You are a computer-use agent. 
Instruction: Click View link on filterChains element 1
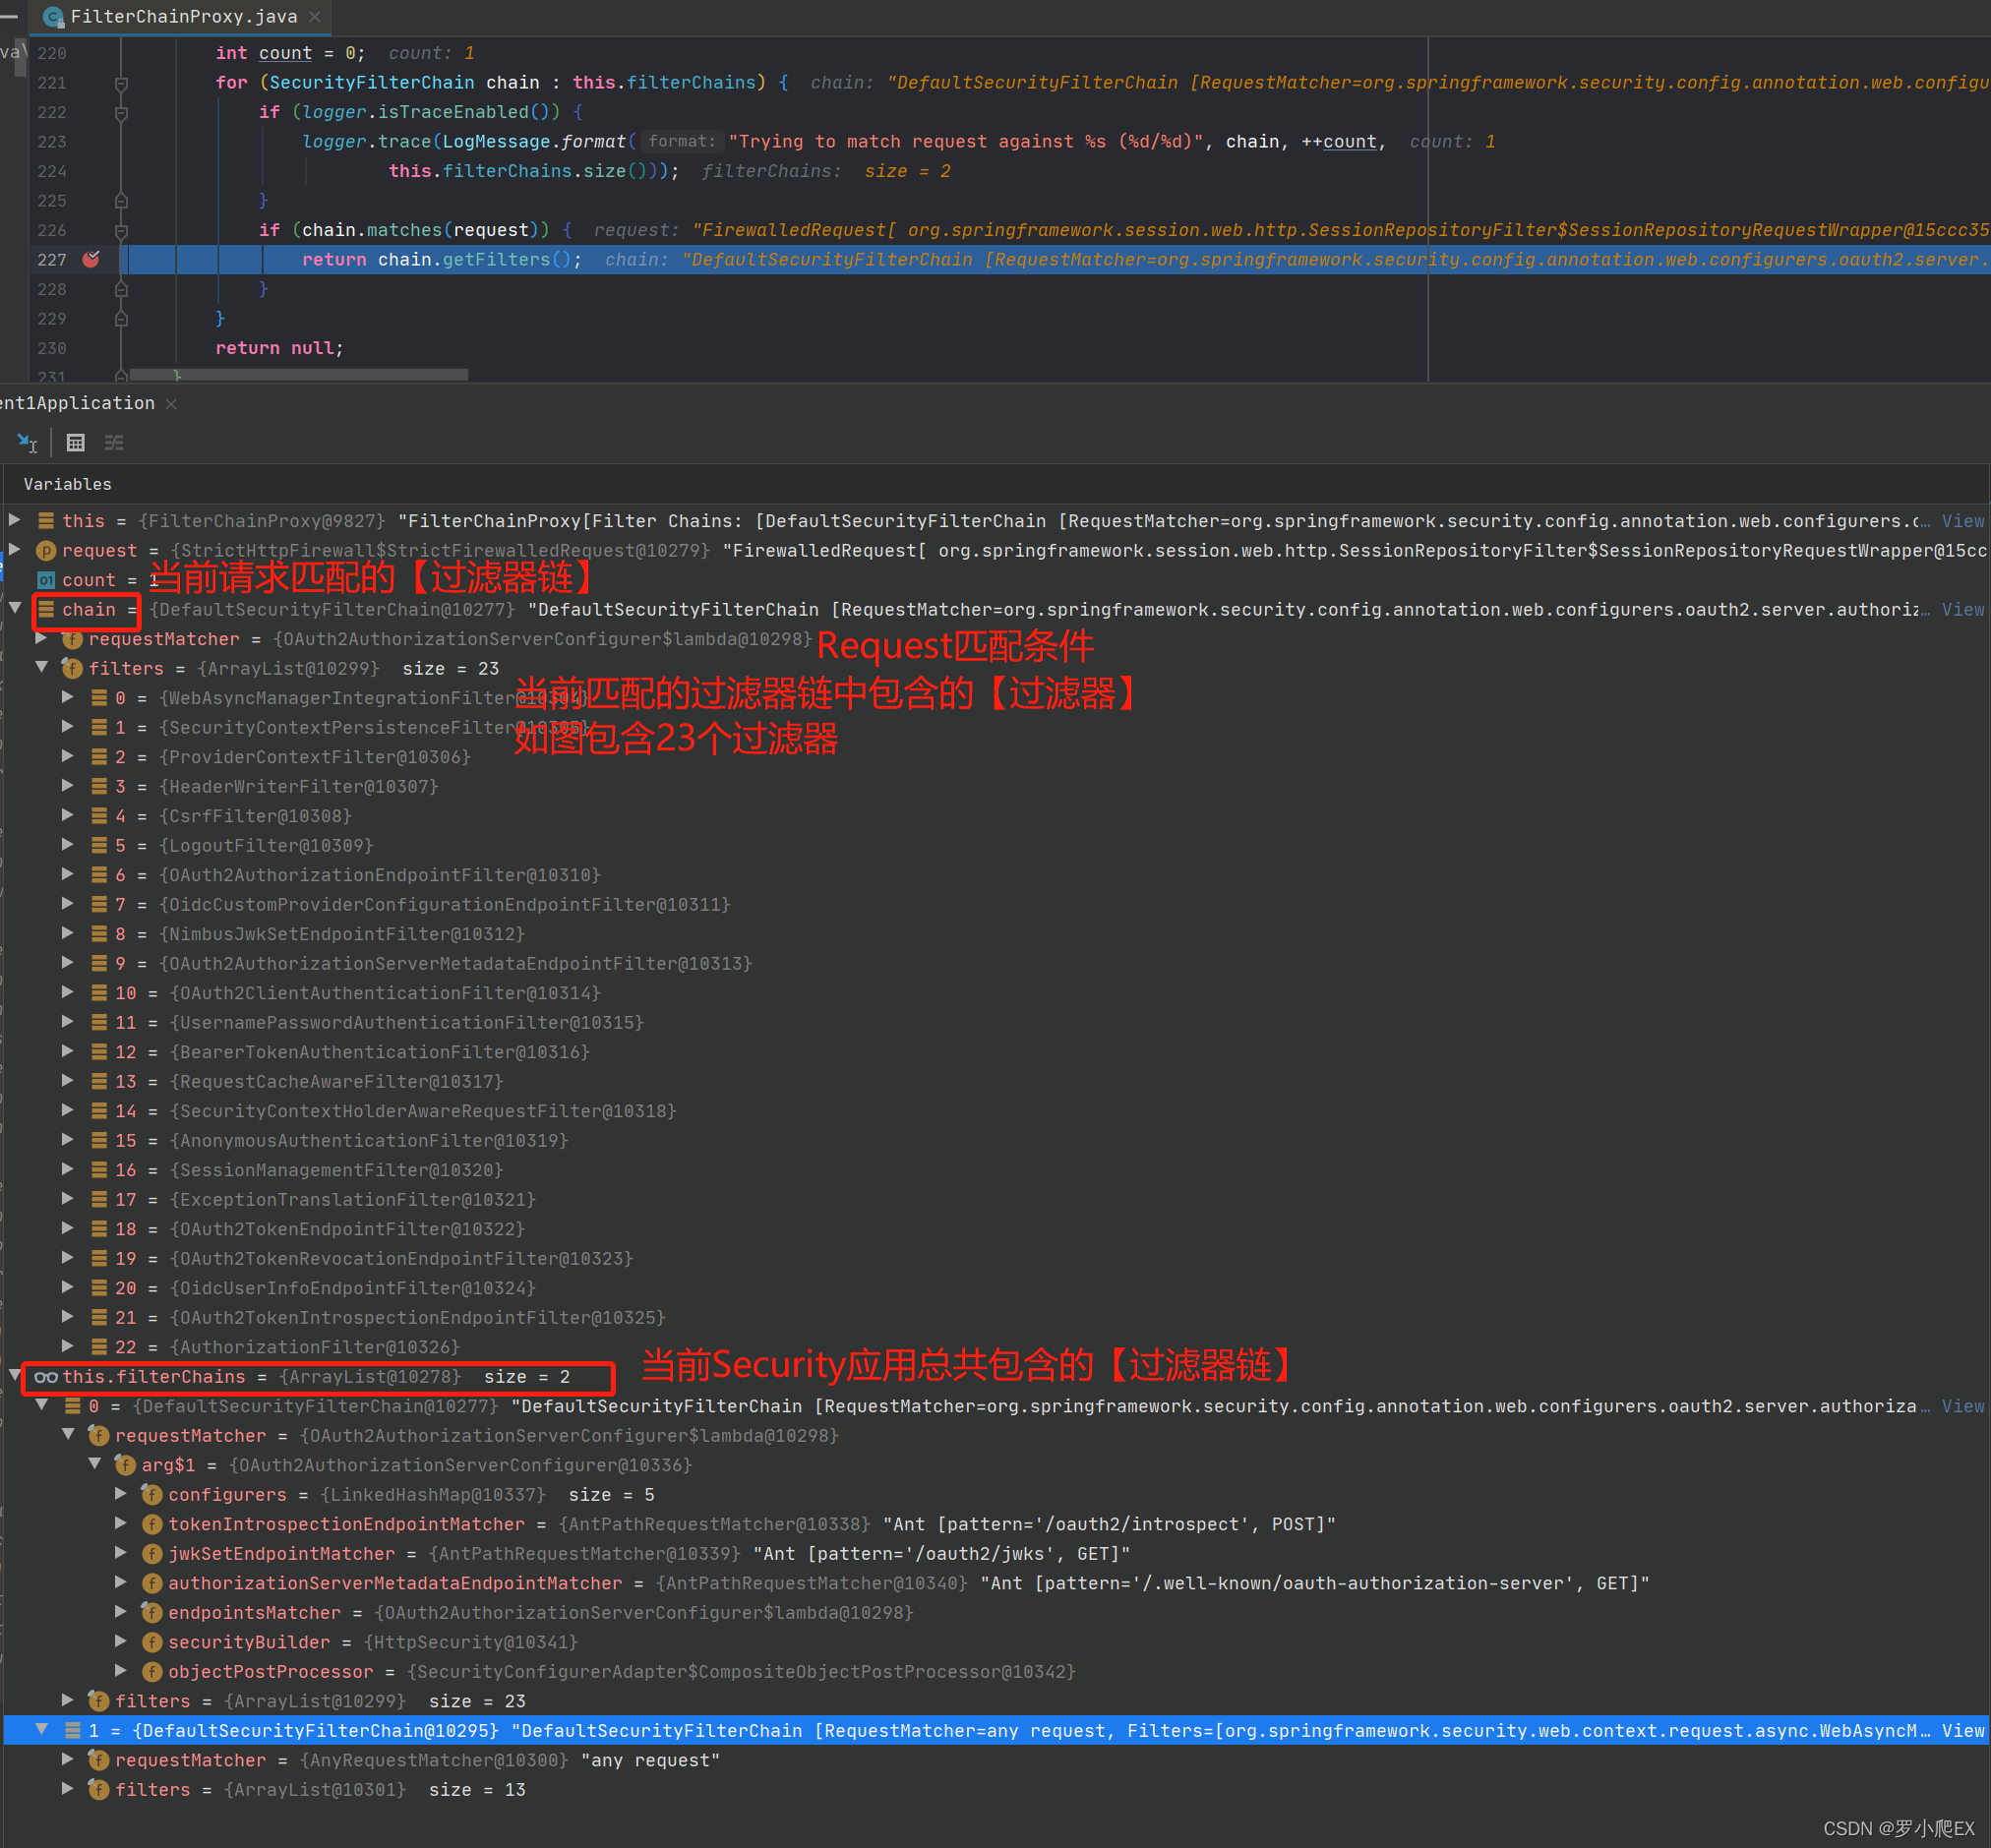click(x=1962, y=1731)
